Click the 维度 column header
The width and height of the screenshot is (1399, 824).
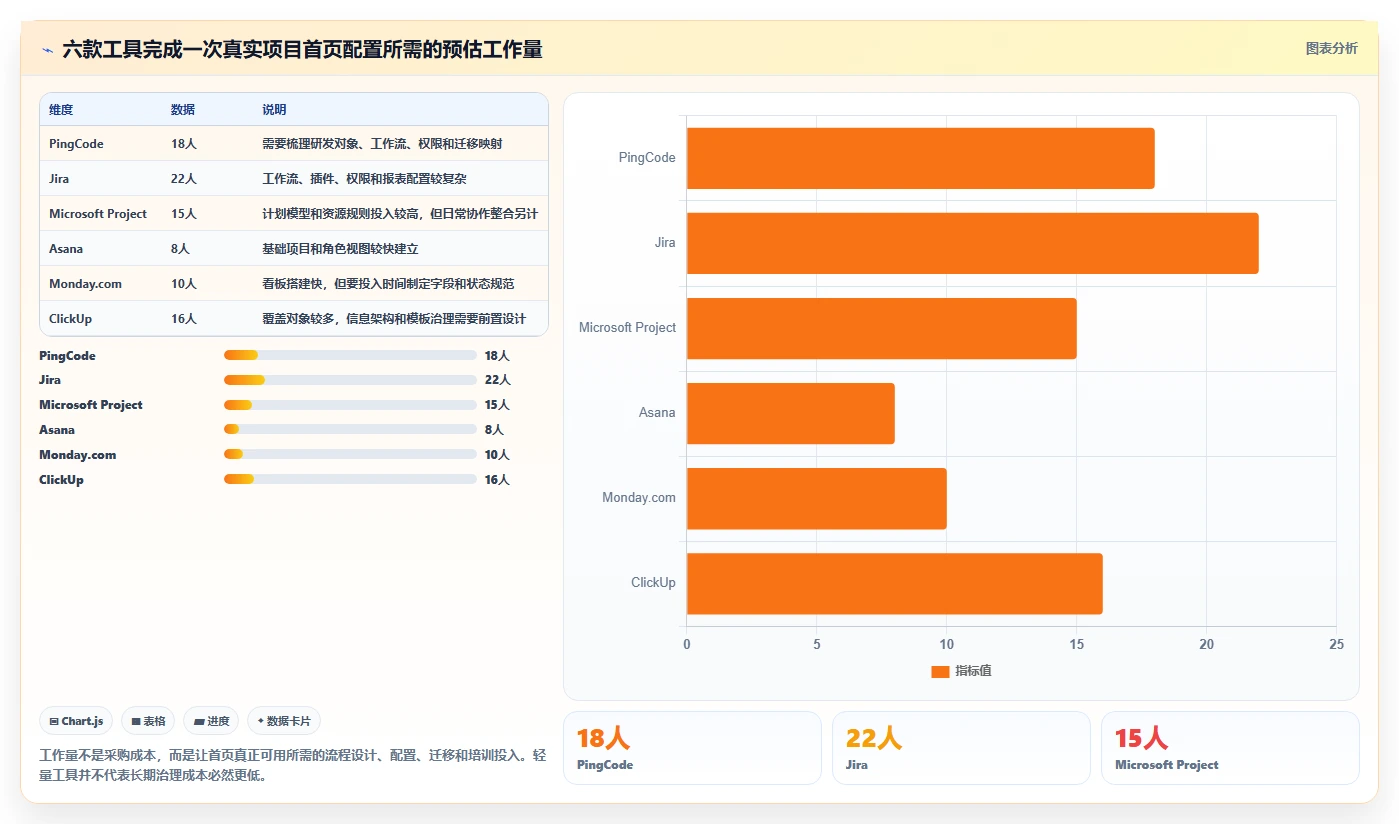[x=61, y=110]
